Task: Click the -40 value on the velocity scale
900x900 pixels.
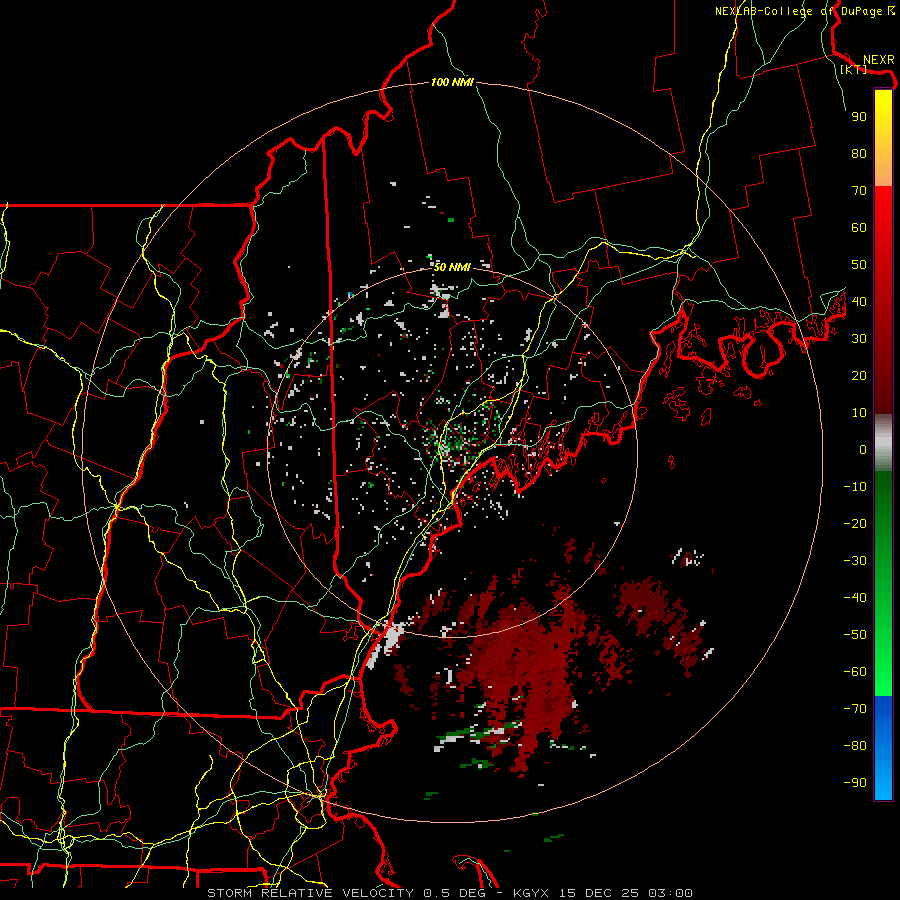Action: pos(855,598)
